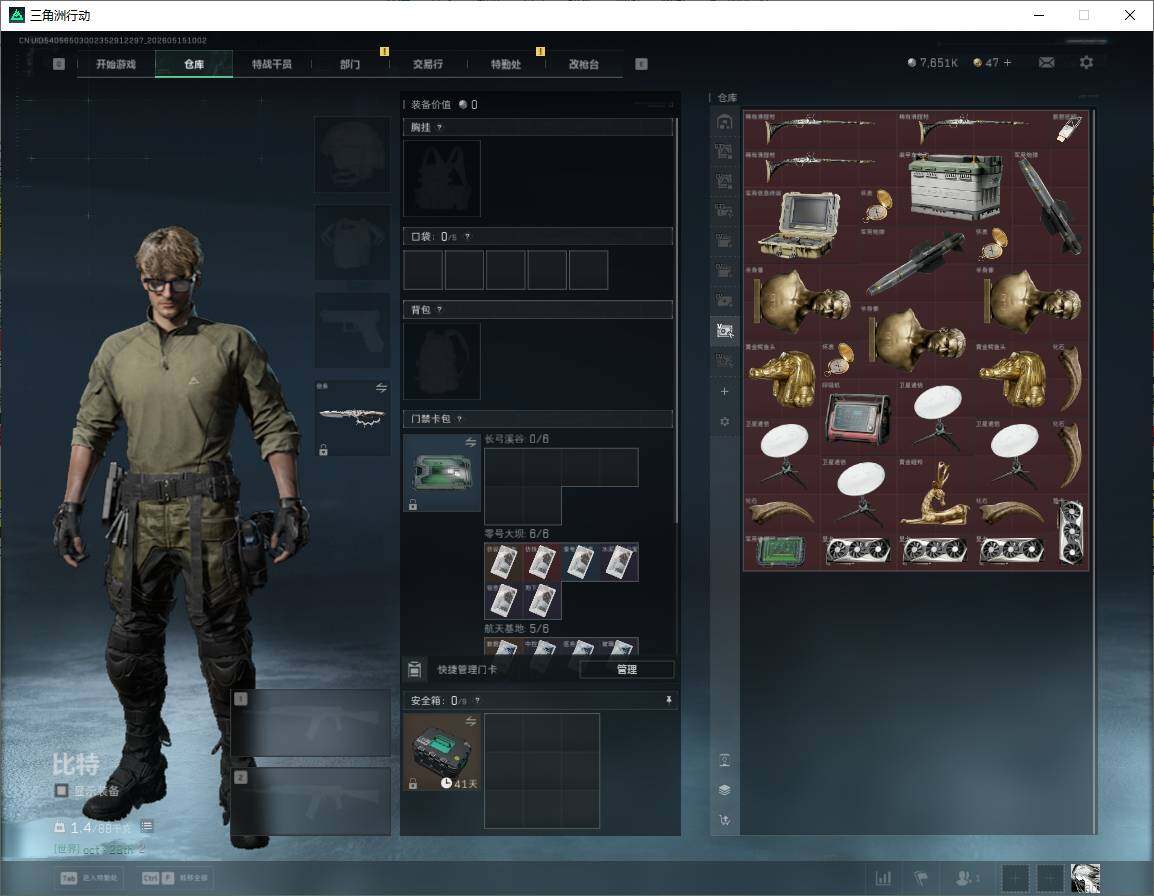Open the highlighted warehouse sidebar tab
This screenshot has width=1154, height=896.
[724, 331]
